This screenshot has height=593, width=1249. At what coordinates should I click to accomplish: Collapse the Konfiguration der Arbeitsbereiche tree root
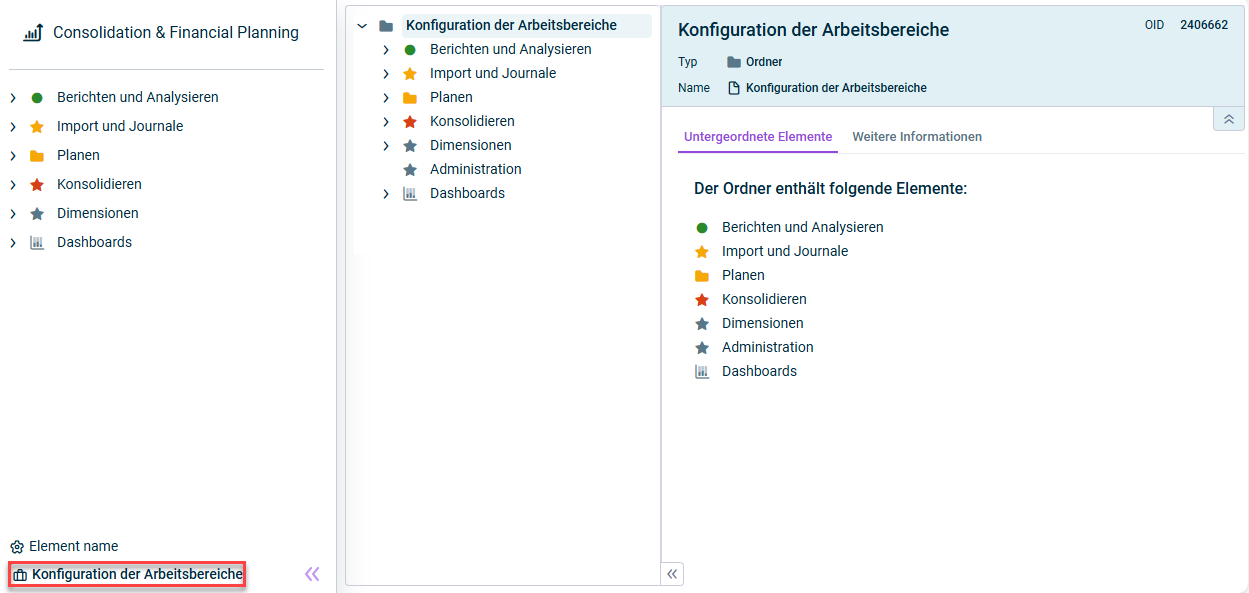click(x=362, y=26)
